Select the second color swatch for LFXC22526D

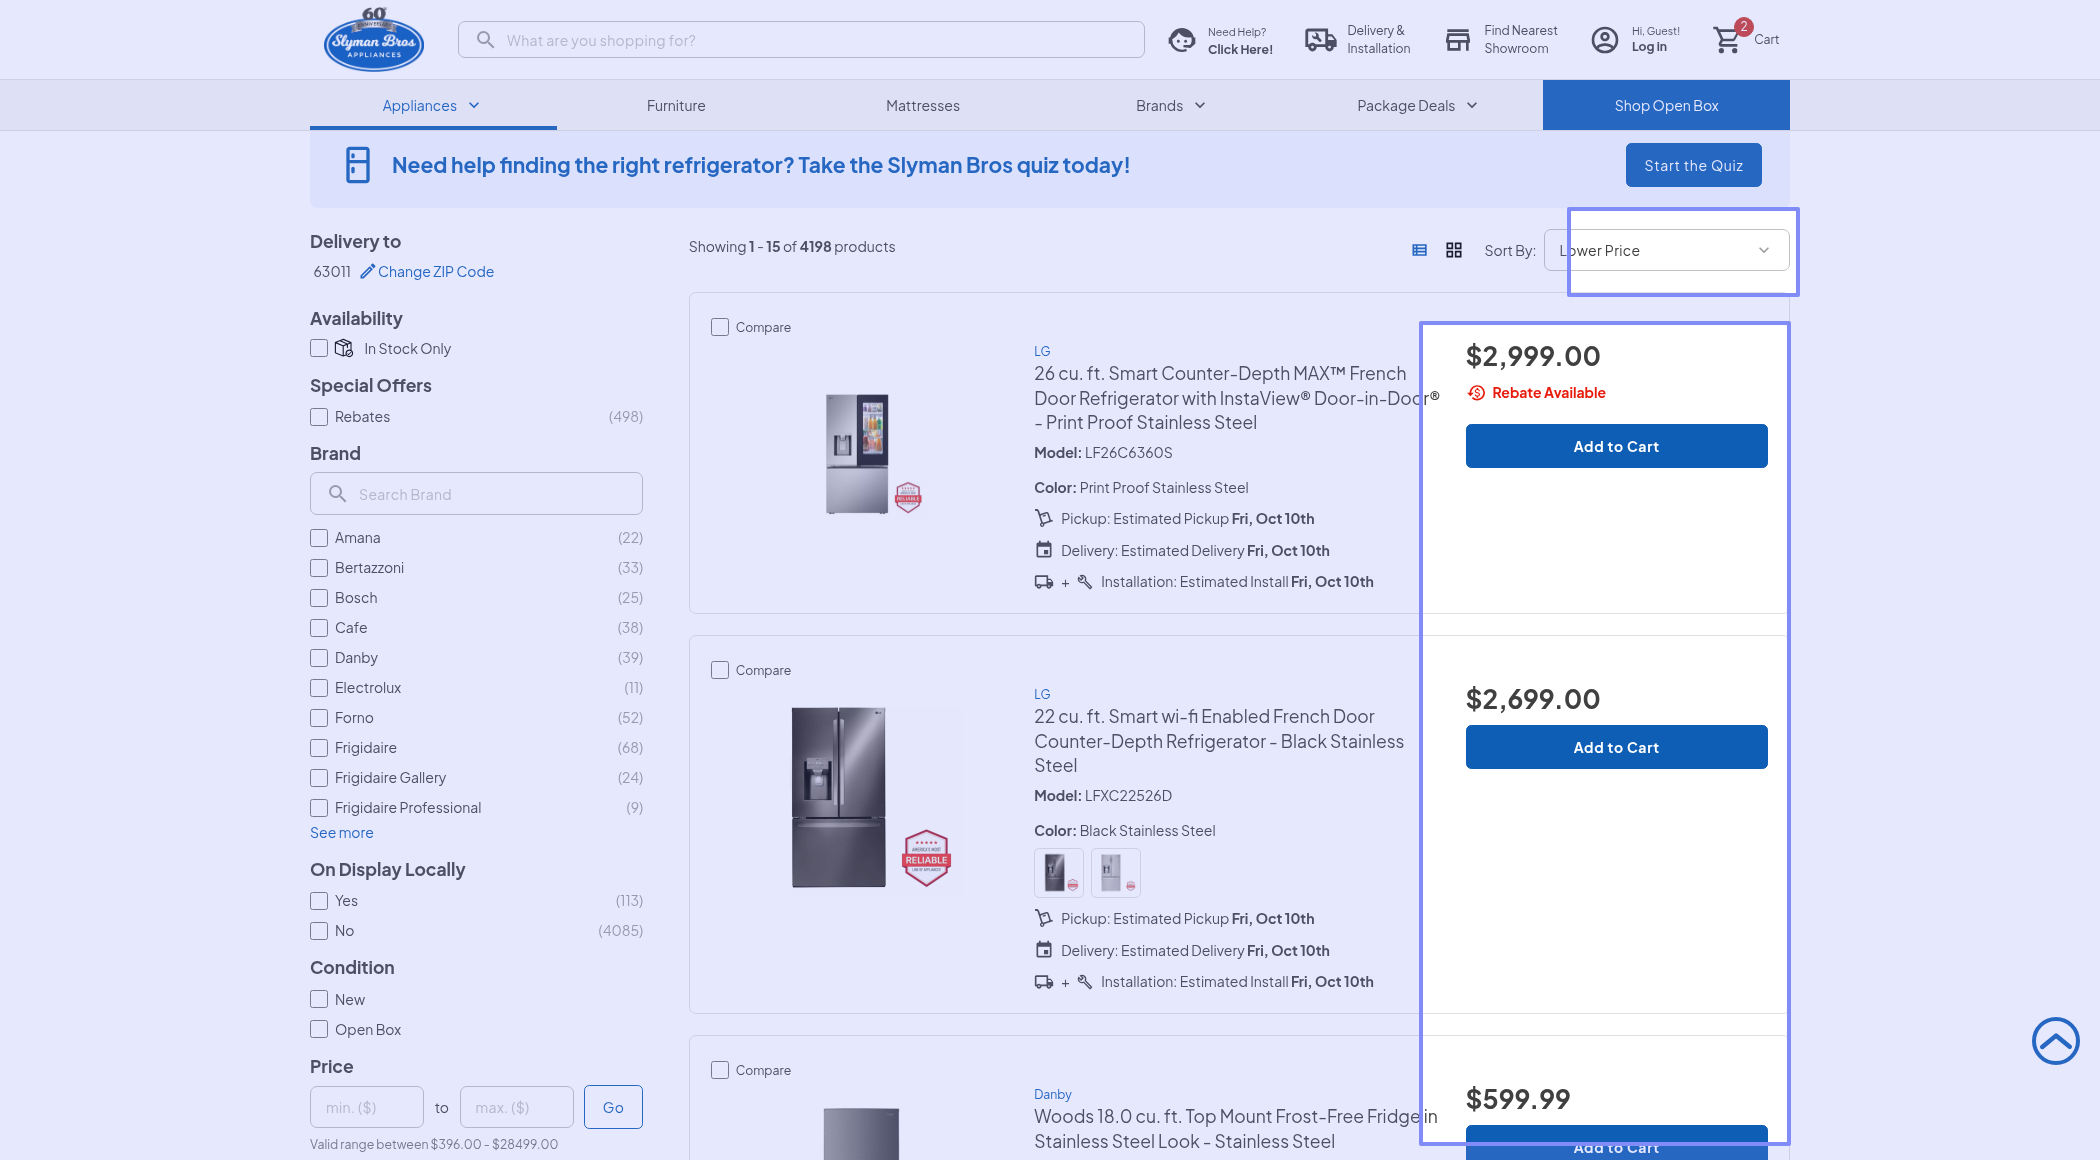[1115, 873]
